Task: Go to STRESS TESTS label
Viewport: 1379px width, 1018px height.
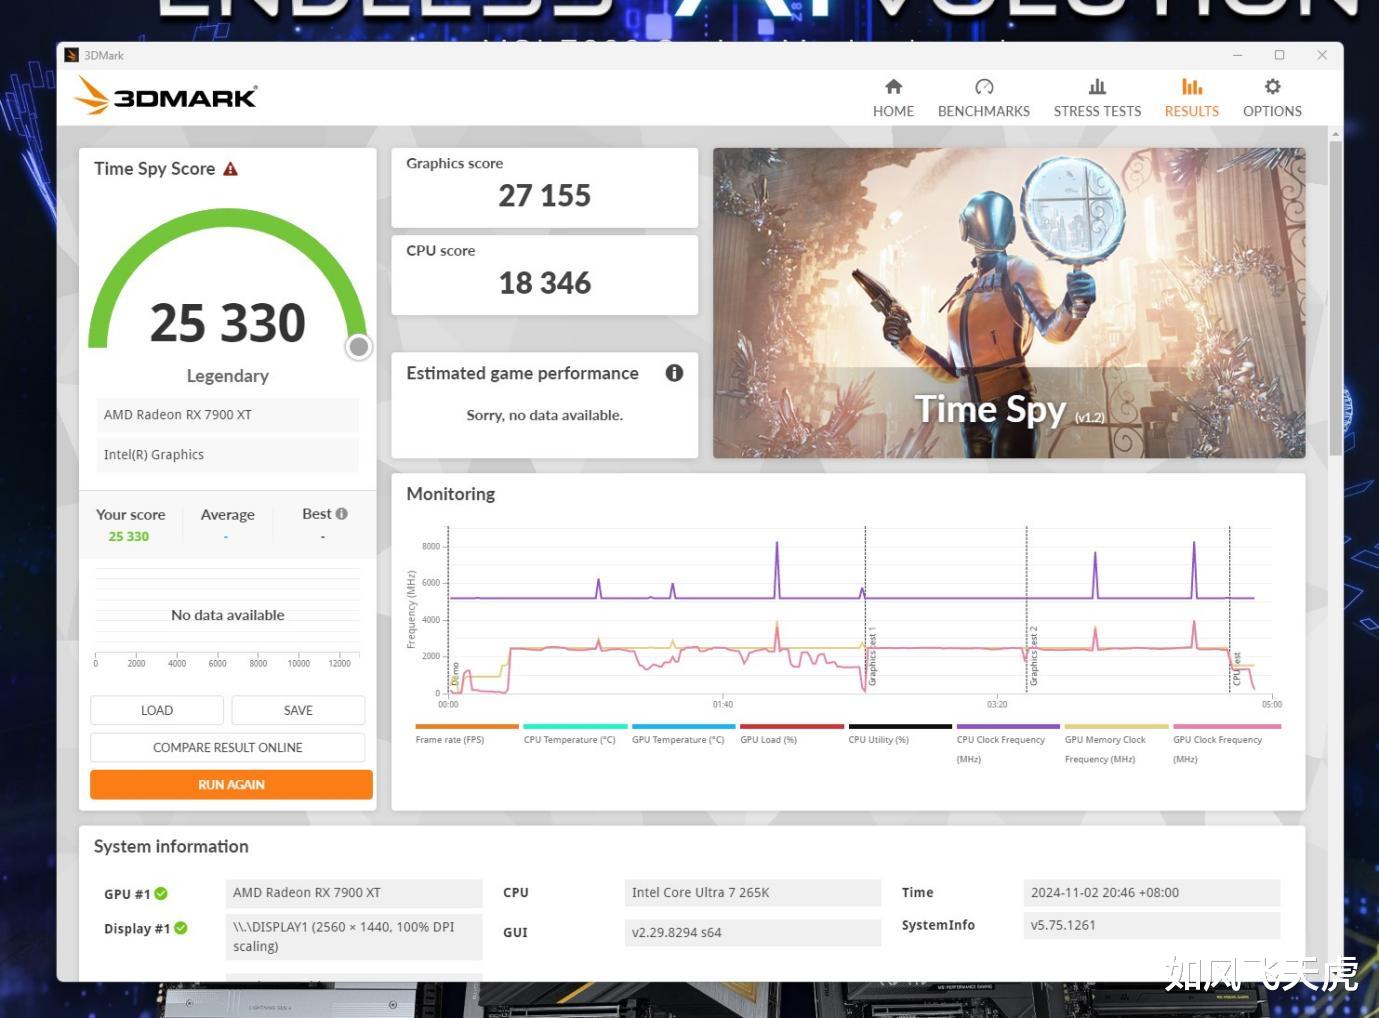Action: click(1097, 111)
